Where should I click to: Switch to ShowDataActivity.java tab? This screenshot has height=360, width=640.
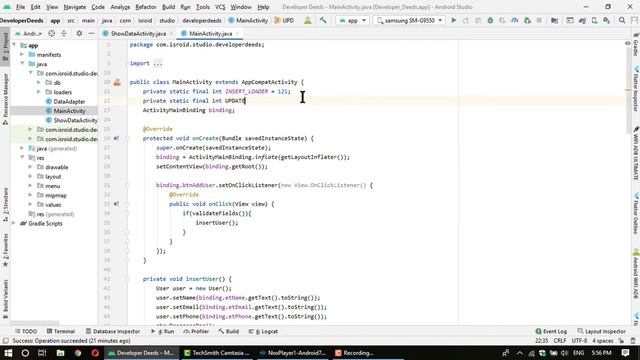click(138, 33)
